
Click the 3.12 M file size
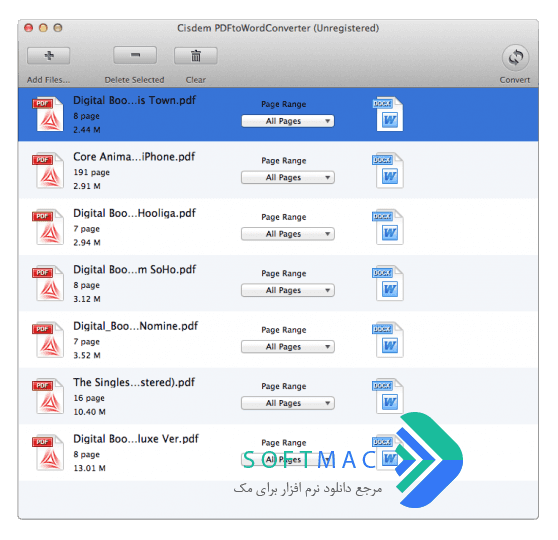pos(87,299)
